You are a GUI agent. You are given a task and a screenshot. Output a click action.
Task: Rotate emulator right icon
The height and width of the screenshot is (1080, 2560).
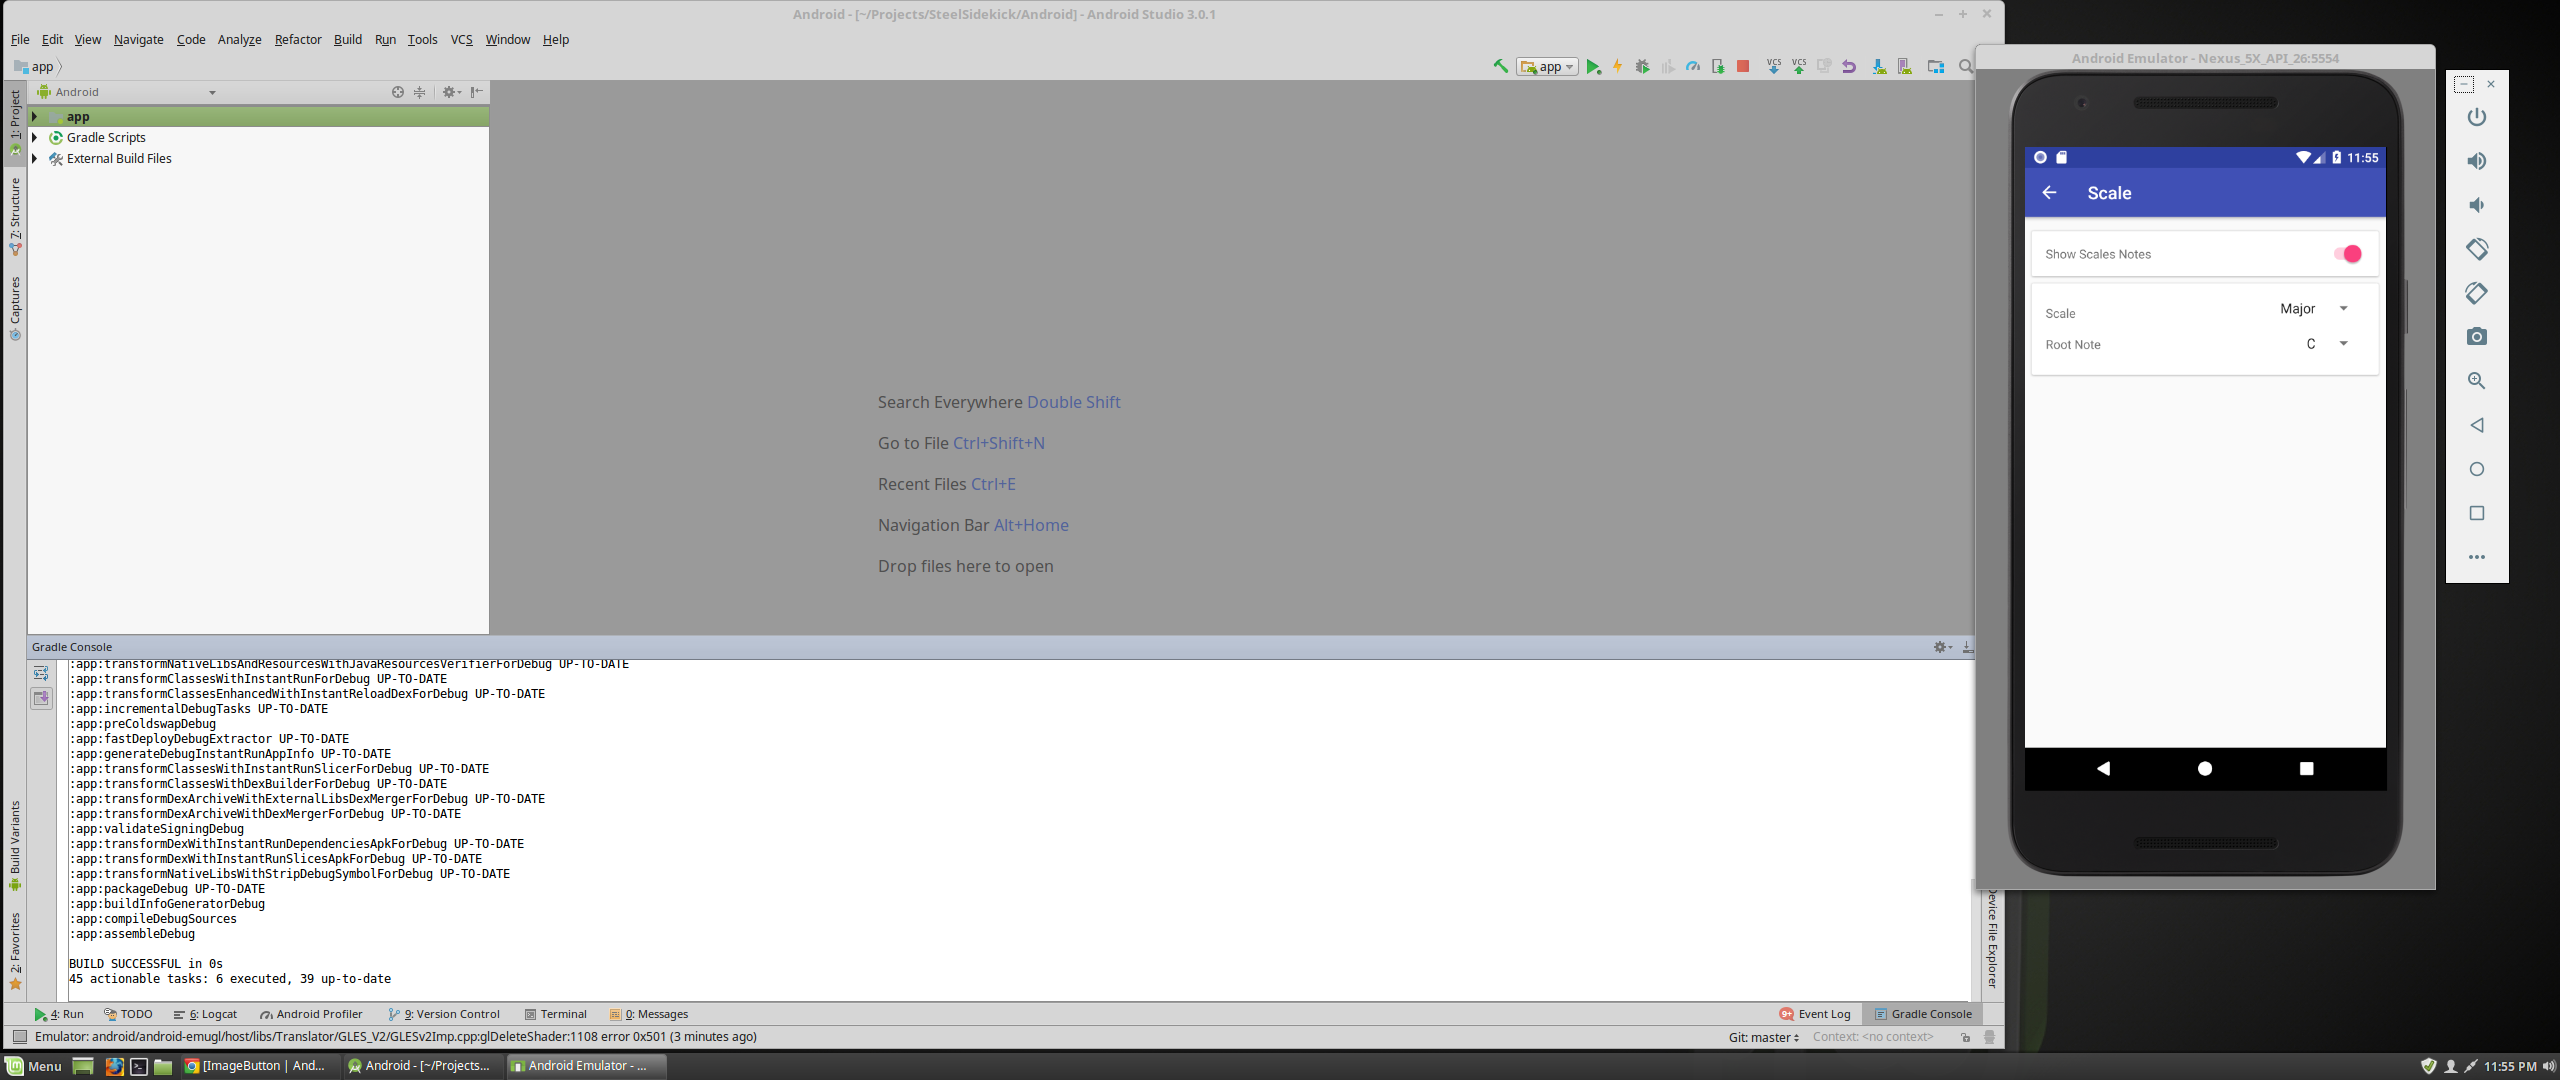pos(2477,293)
